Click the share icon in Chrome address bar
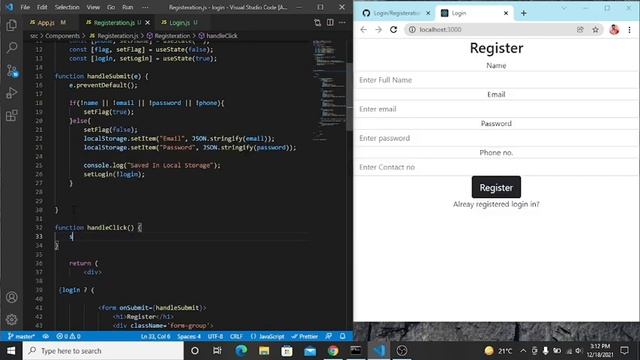Viewport: 640px width, 360px height. click(x=580, y=29)
